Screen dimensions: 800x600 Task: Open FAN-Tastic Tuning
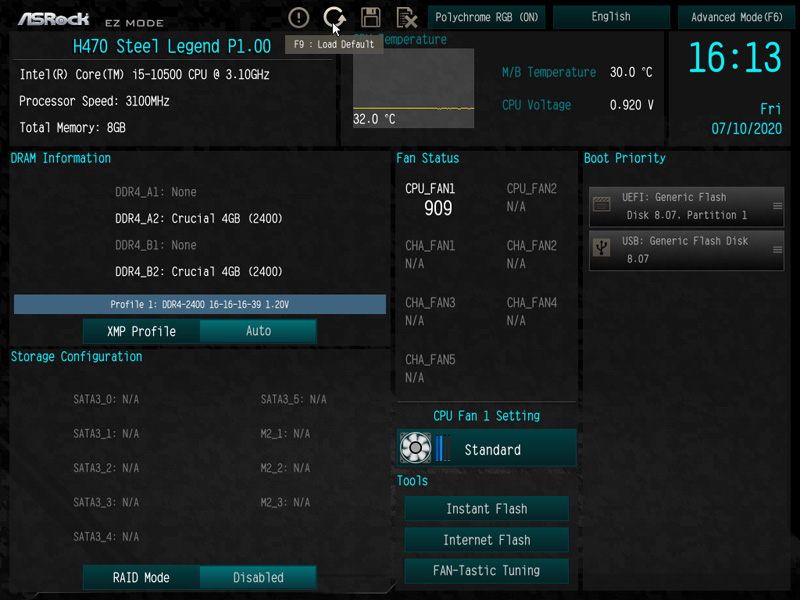point(487,570)
